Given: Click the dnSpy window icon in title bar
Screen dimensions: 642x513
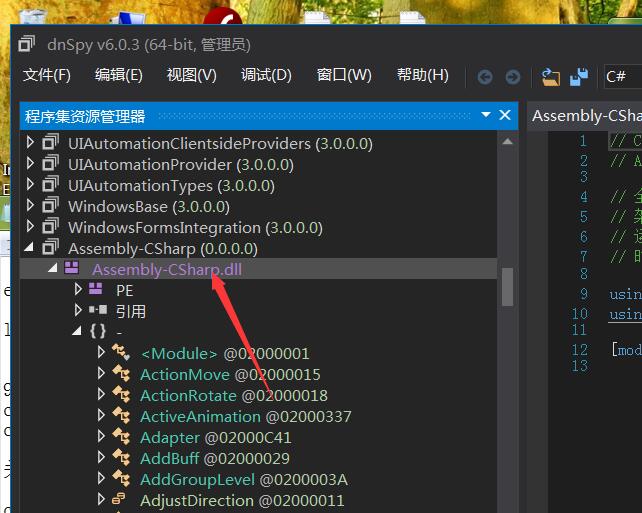Looking at the screenshot, I should coord(27,44).
